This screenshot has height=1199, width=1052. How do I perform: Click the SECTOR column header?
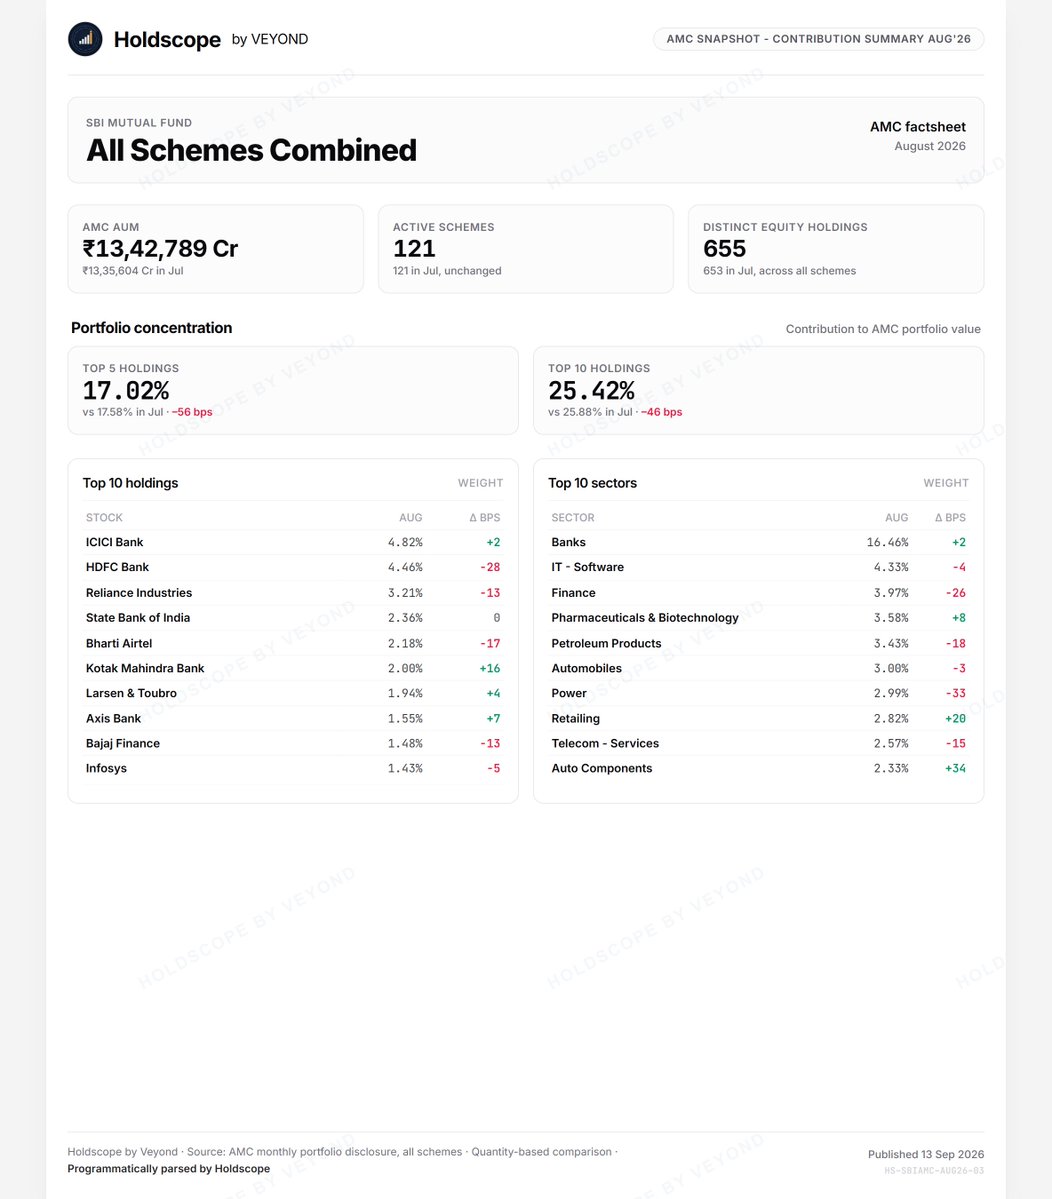(x=573, y=518)
